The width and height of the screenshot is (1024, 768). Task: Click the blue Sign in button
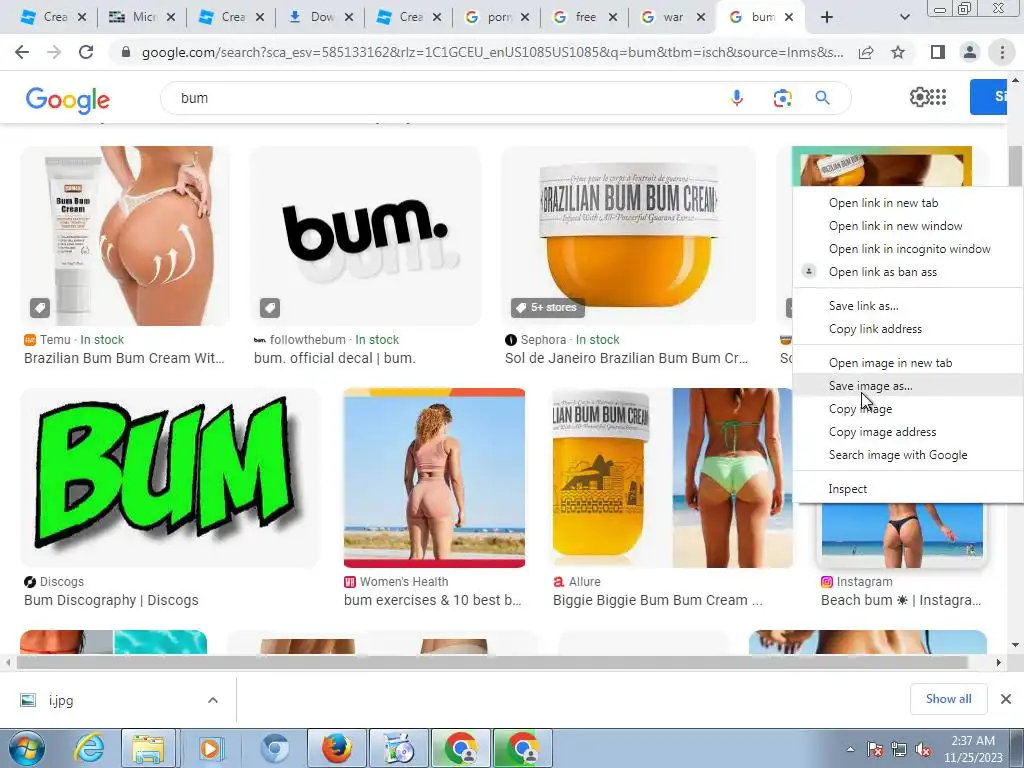[x=988, y=97]
